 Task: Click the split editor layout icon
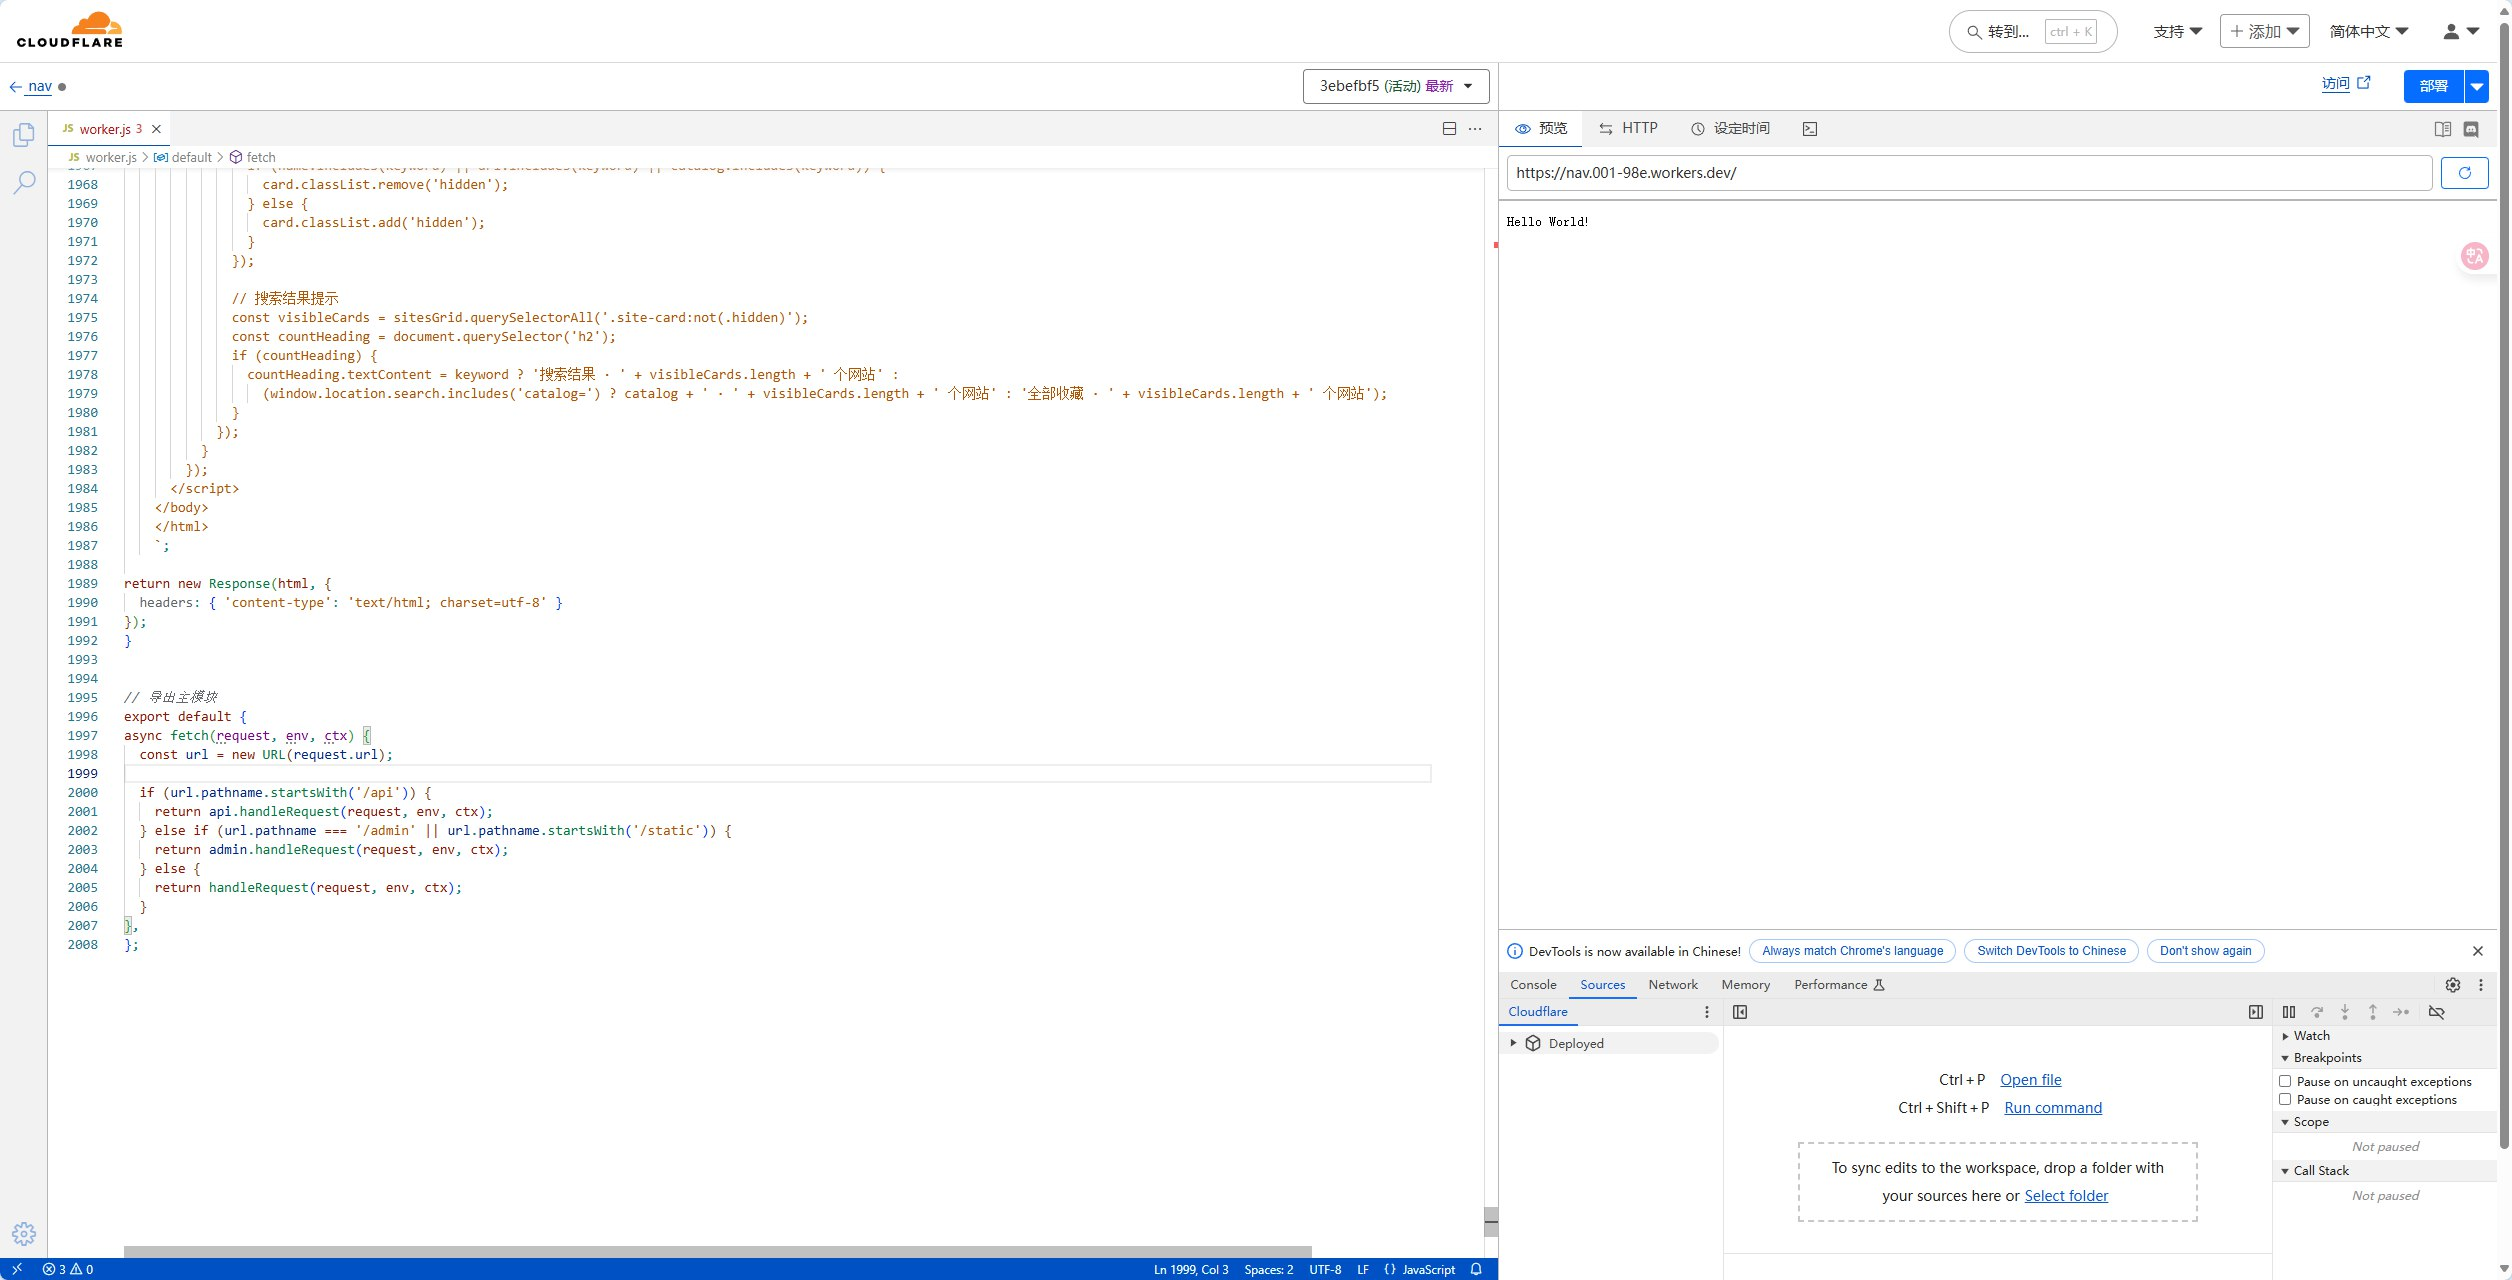point(1449,129)
